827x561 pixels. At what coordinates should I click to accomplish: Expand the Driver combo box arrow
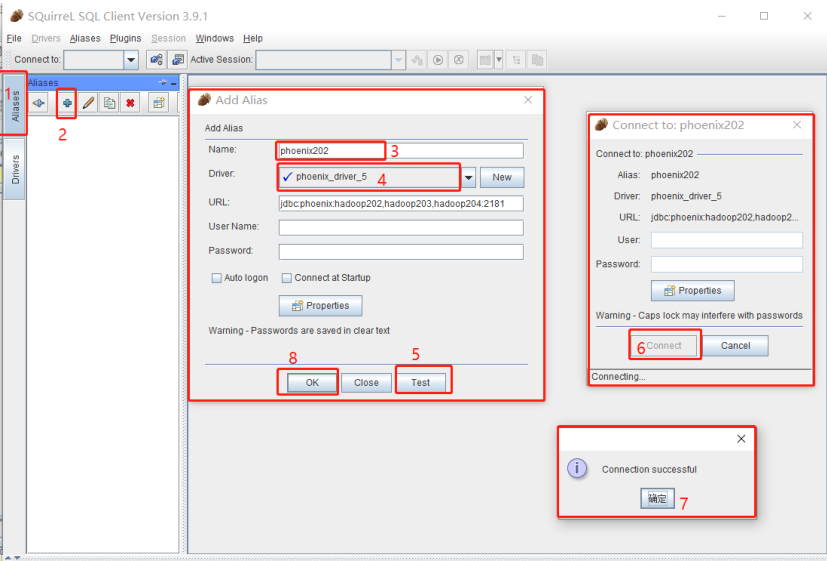[x=468, y=178]
